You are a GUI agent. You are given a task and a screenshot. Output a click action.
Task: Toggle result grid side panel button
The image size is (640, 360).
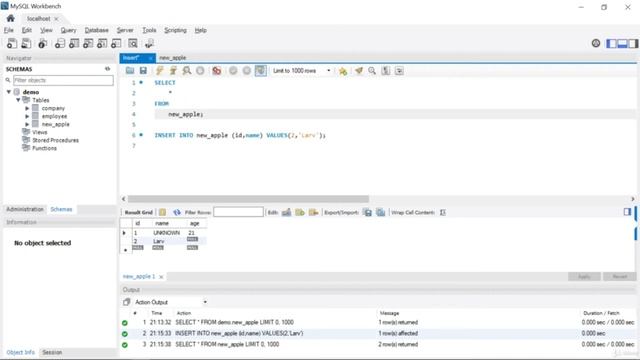(x=627, y=211)
